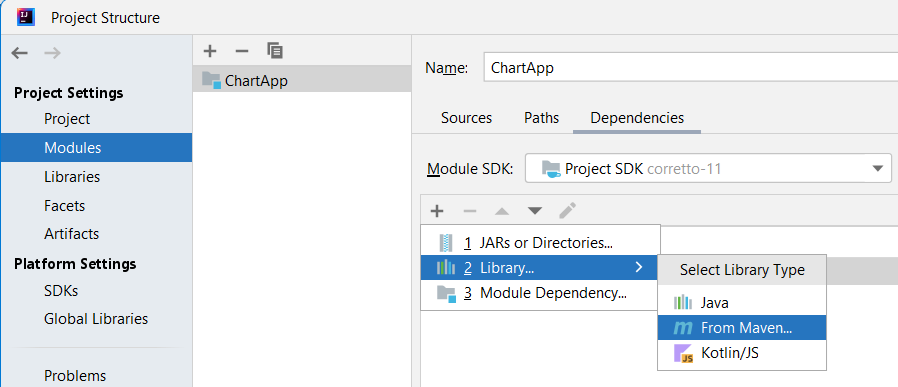Add a new module with plus icon

210,51
